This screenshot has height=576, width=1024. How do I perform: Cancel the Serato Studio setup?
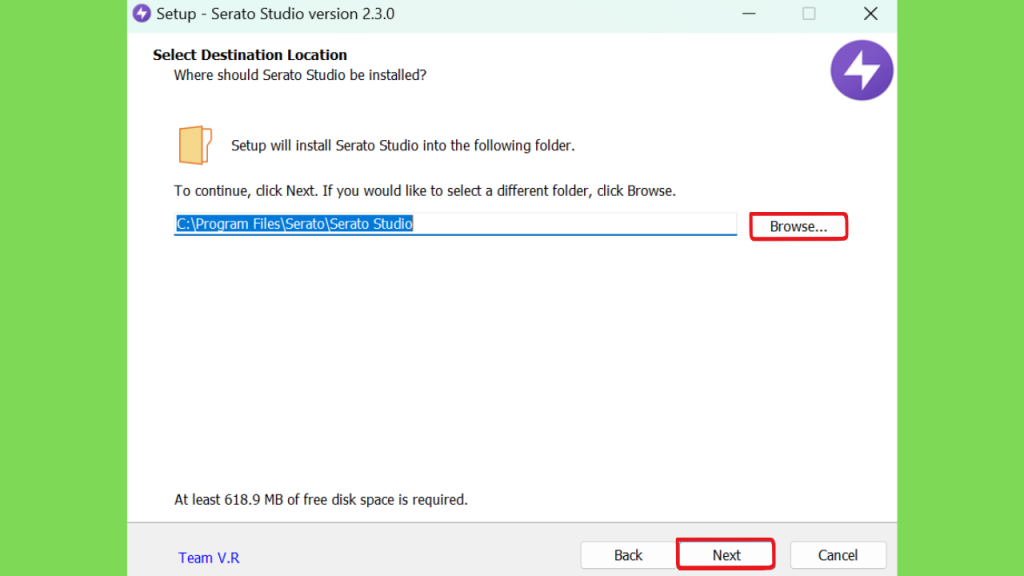[x=838, y=555]
